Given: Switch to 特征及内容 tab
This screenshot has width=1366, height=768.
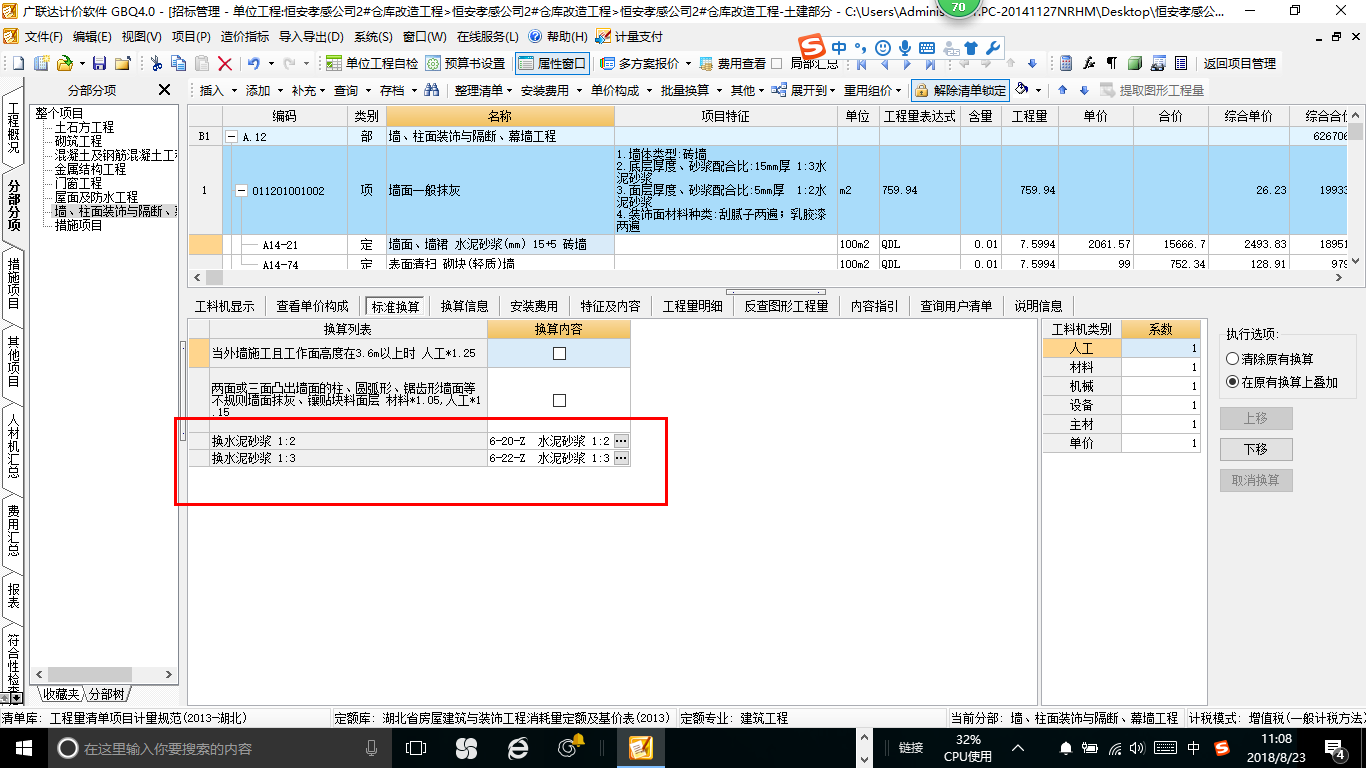Looking at the screenshot, I should tap(610, 306).
